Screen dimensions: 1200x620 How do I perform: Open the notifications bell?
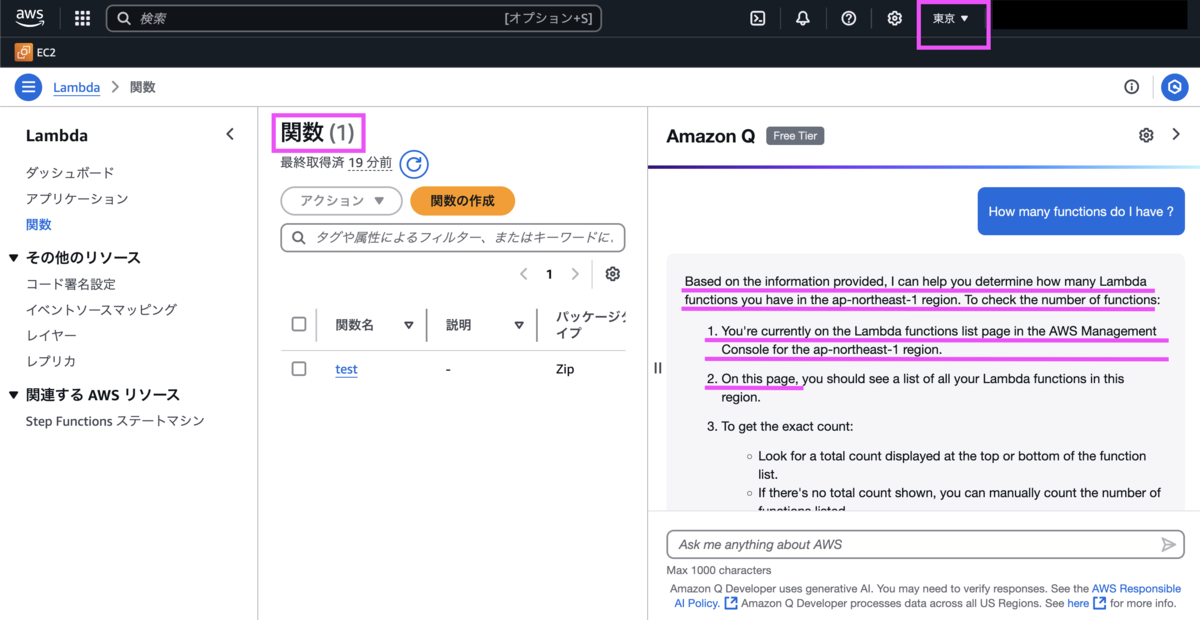[803, 18]
